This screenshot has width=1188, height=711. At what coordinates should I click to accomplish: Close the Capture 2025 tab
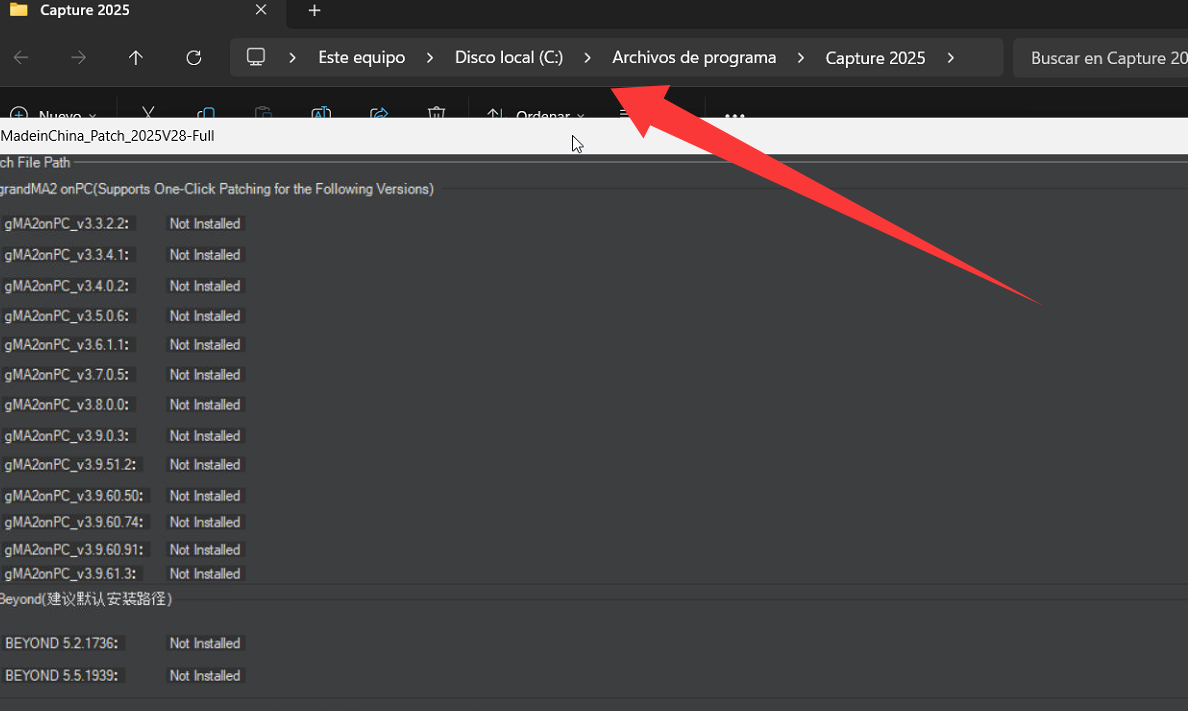pos(261,10)
